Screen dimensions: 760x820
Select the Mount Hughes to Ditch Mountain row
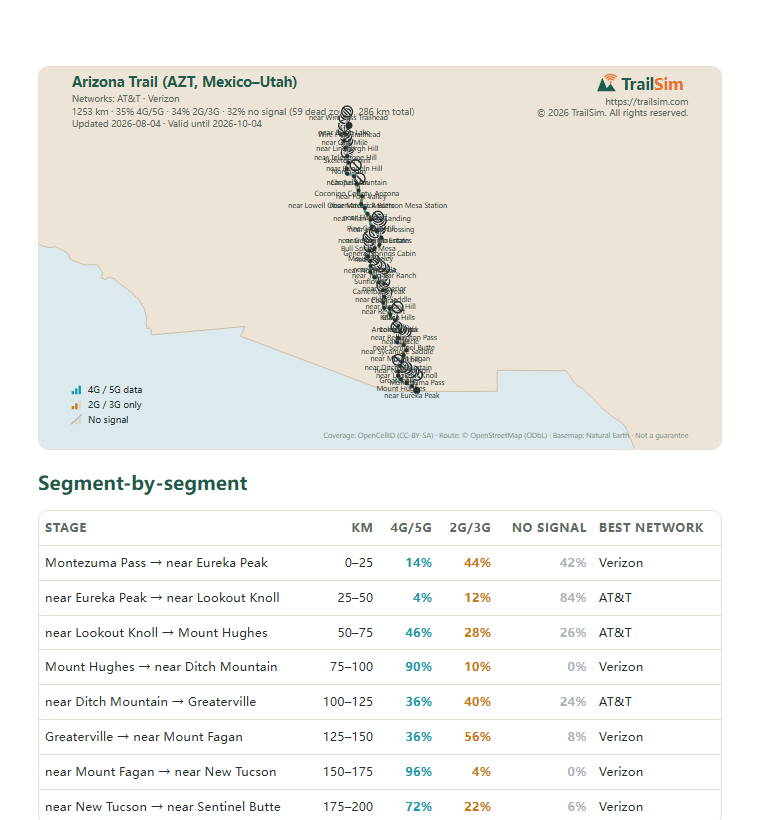point(380,667)
